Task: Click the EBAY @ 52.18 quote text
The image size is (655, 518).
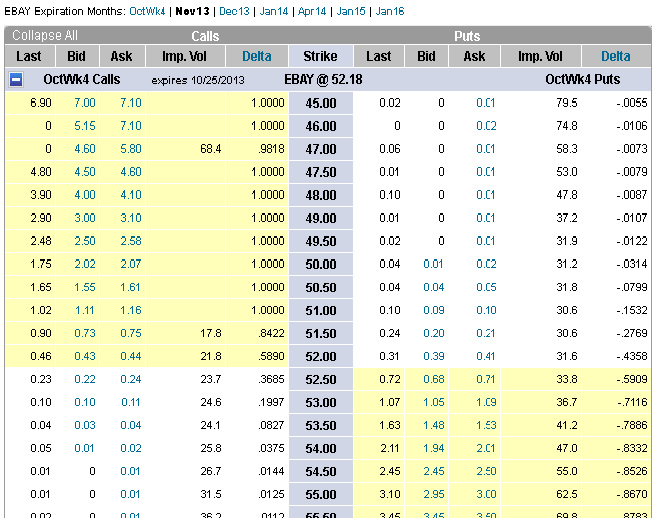Action: click(323, 79)
